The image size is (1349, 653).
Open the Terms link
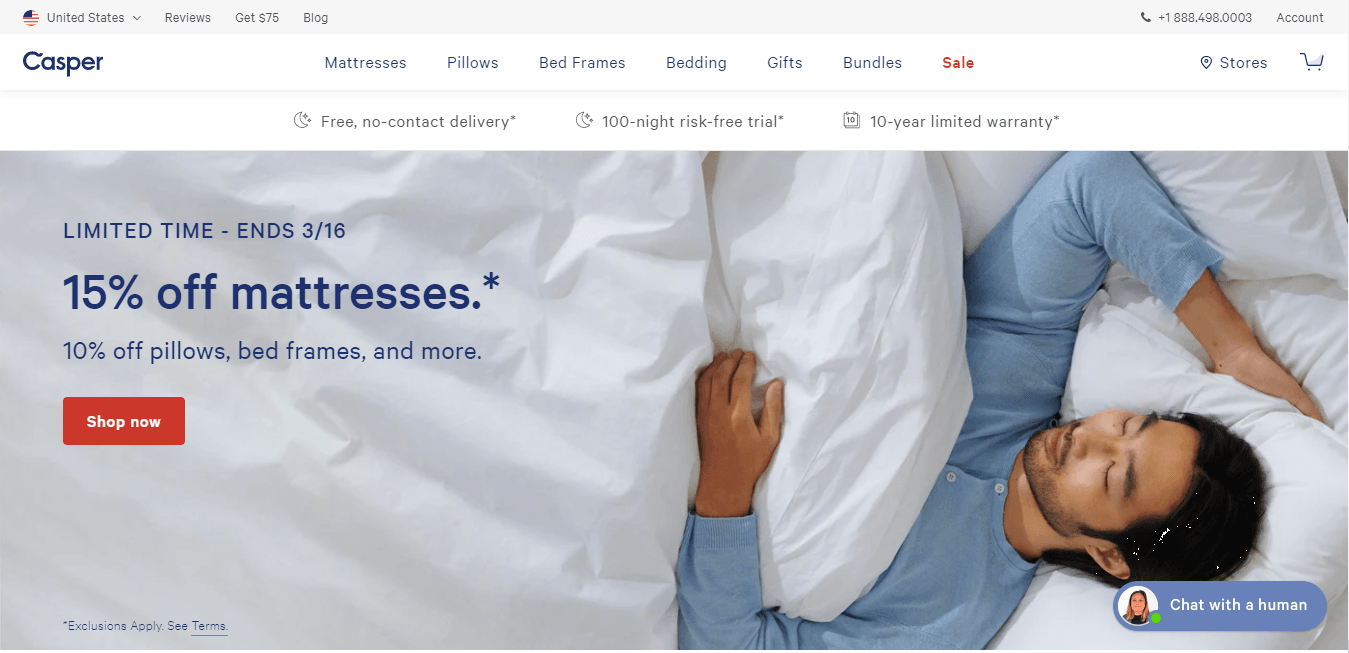coord(209,626)
